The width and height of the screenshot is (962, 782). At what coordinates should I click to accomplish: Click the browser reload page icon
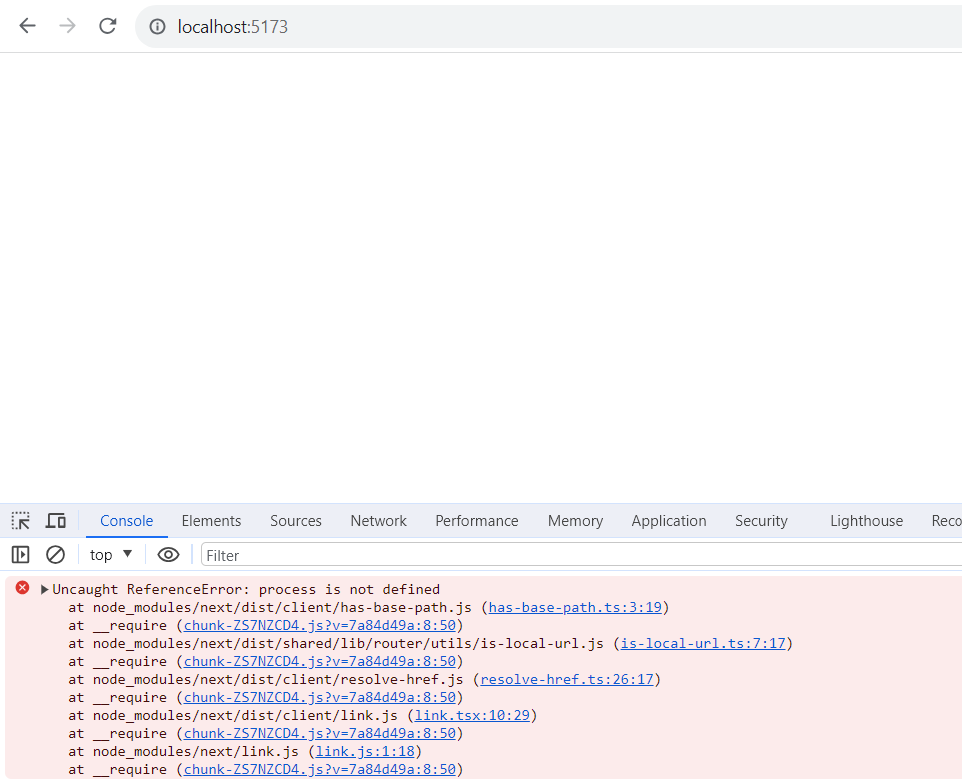point(107,26)
